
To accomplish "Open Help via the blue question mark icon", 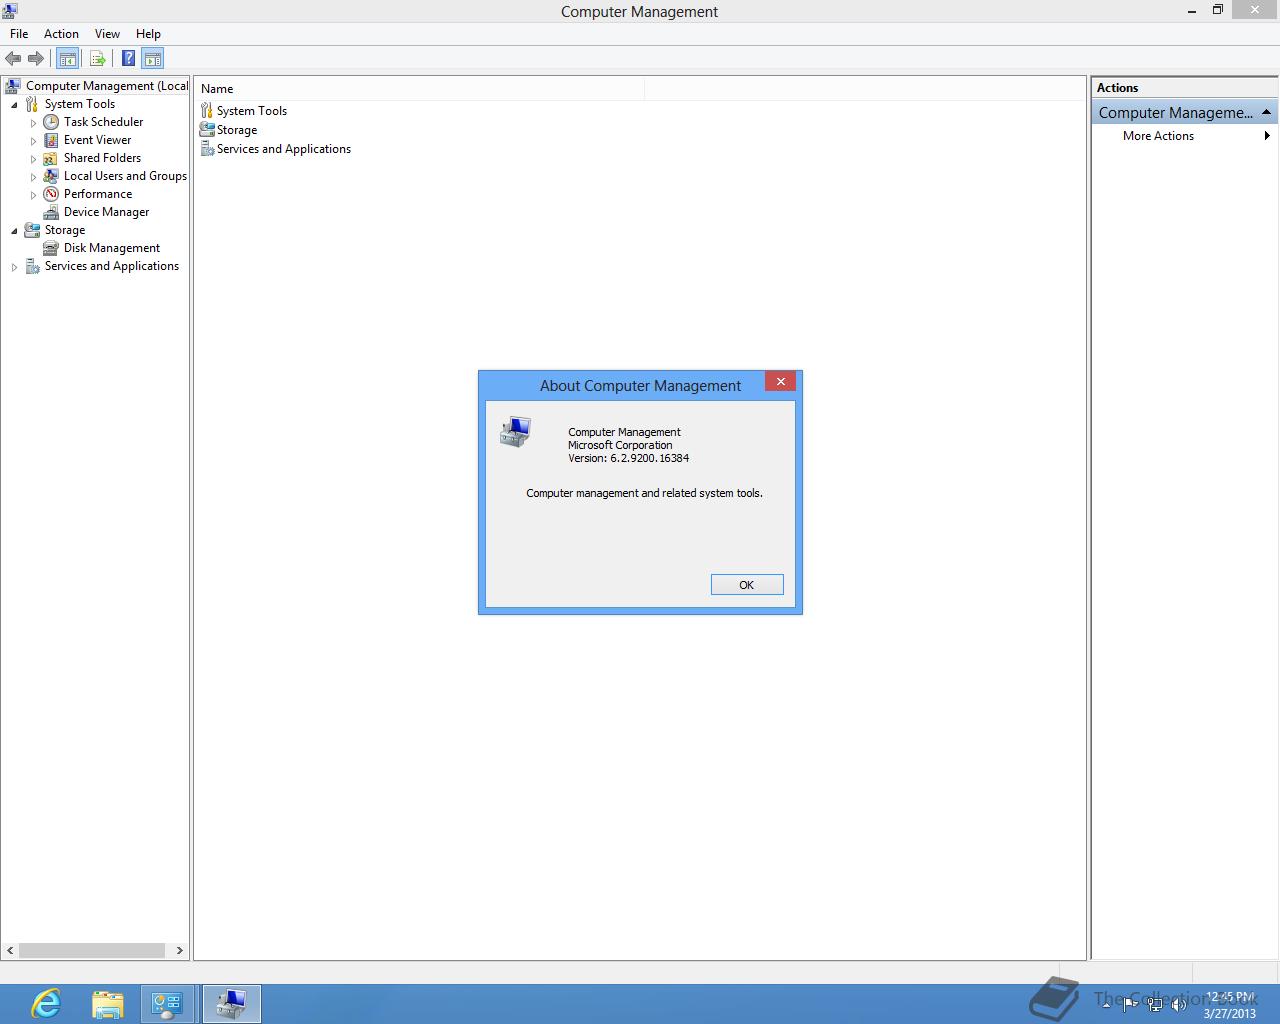I will [127, 58].
